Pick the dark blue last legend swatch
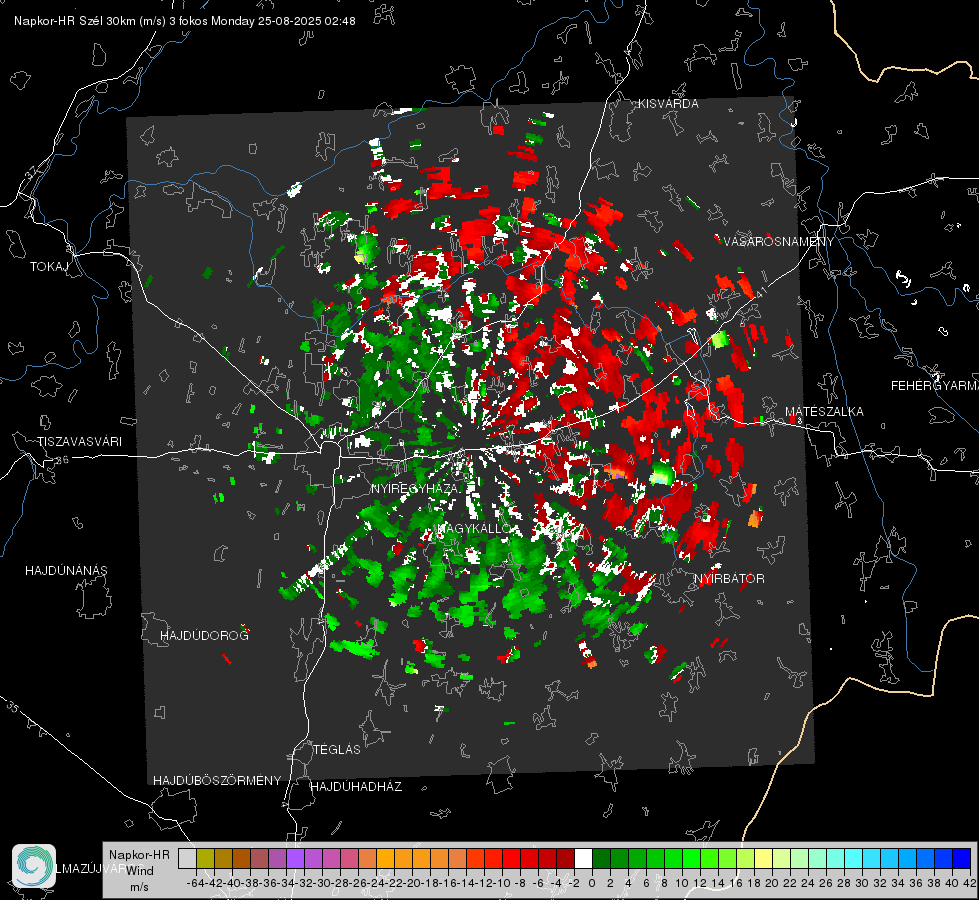The image size is (979, 900). (x=962, y=858)
